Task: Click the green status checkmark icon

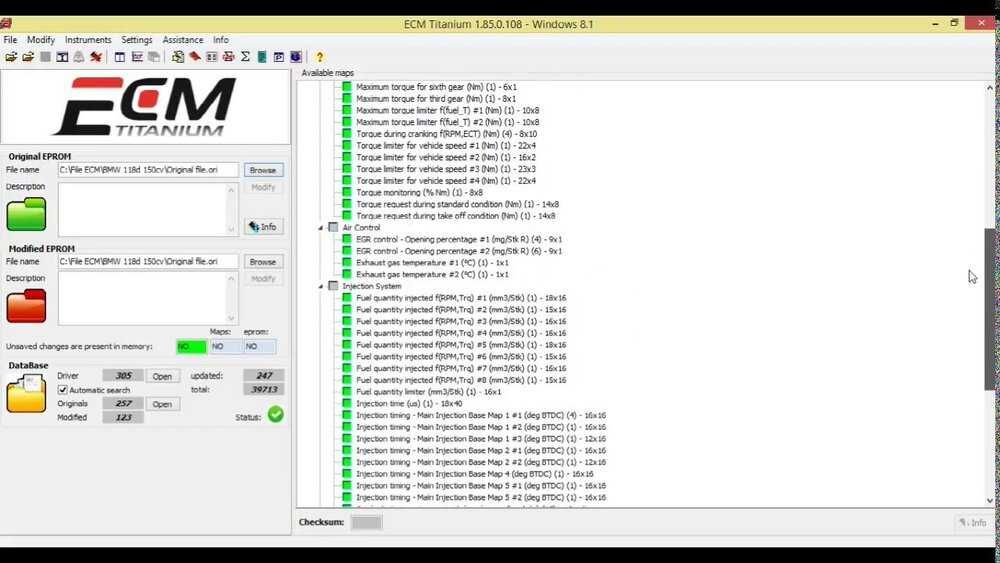Action: pyautogui.click(x=276, y=414)
